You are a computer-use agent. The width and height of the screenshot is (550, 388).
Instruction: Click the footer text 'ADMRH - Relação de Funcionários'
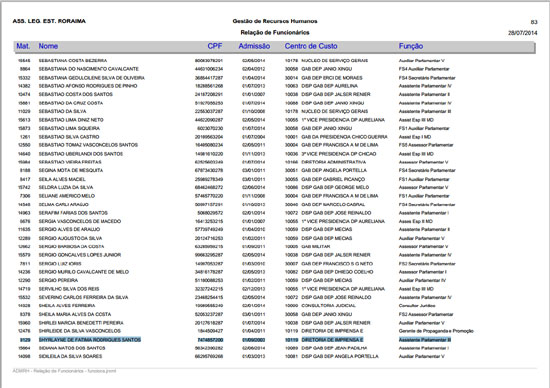point(48,371)
